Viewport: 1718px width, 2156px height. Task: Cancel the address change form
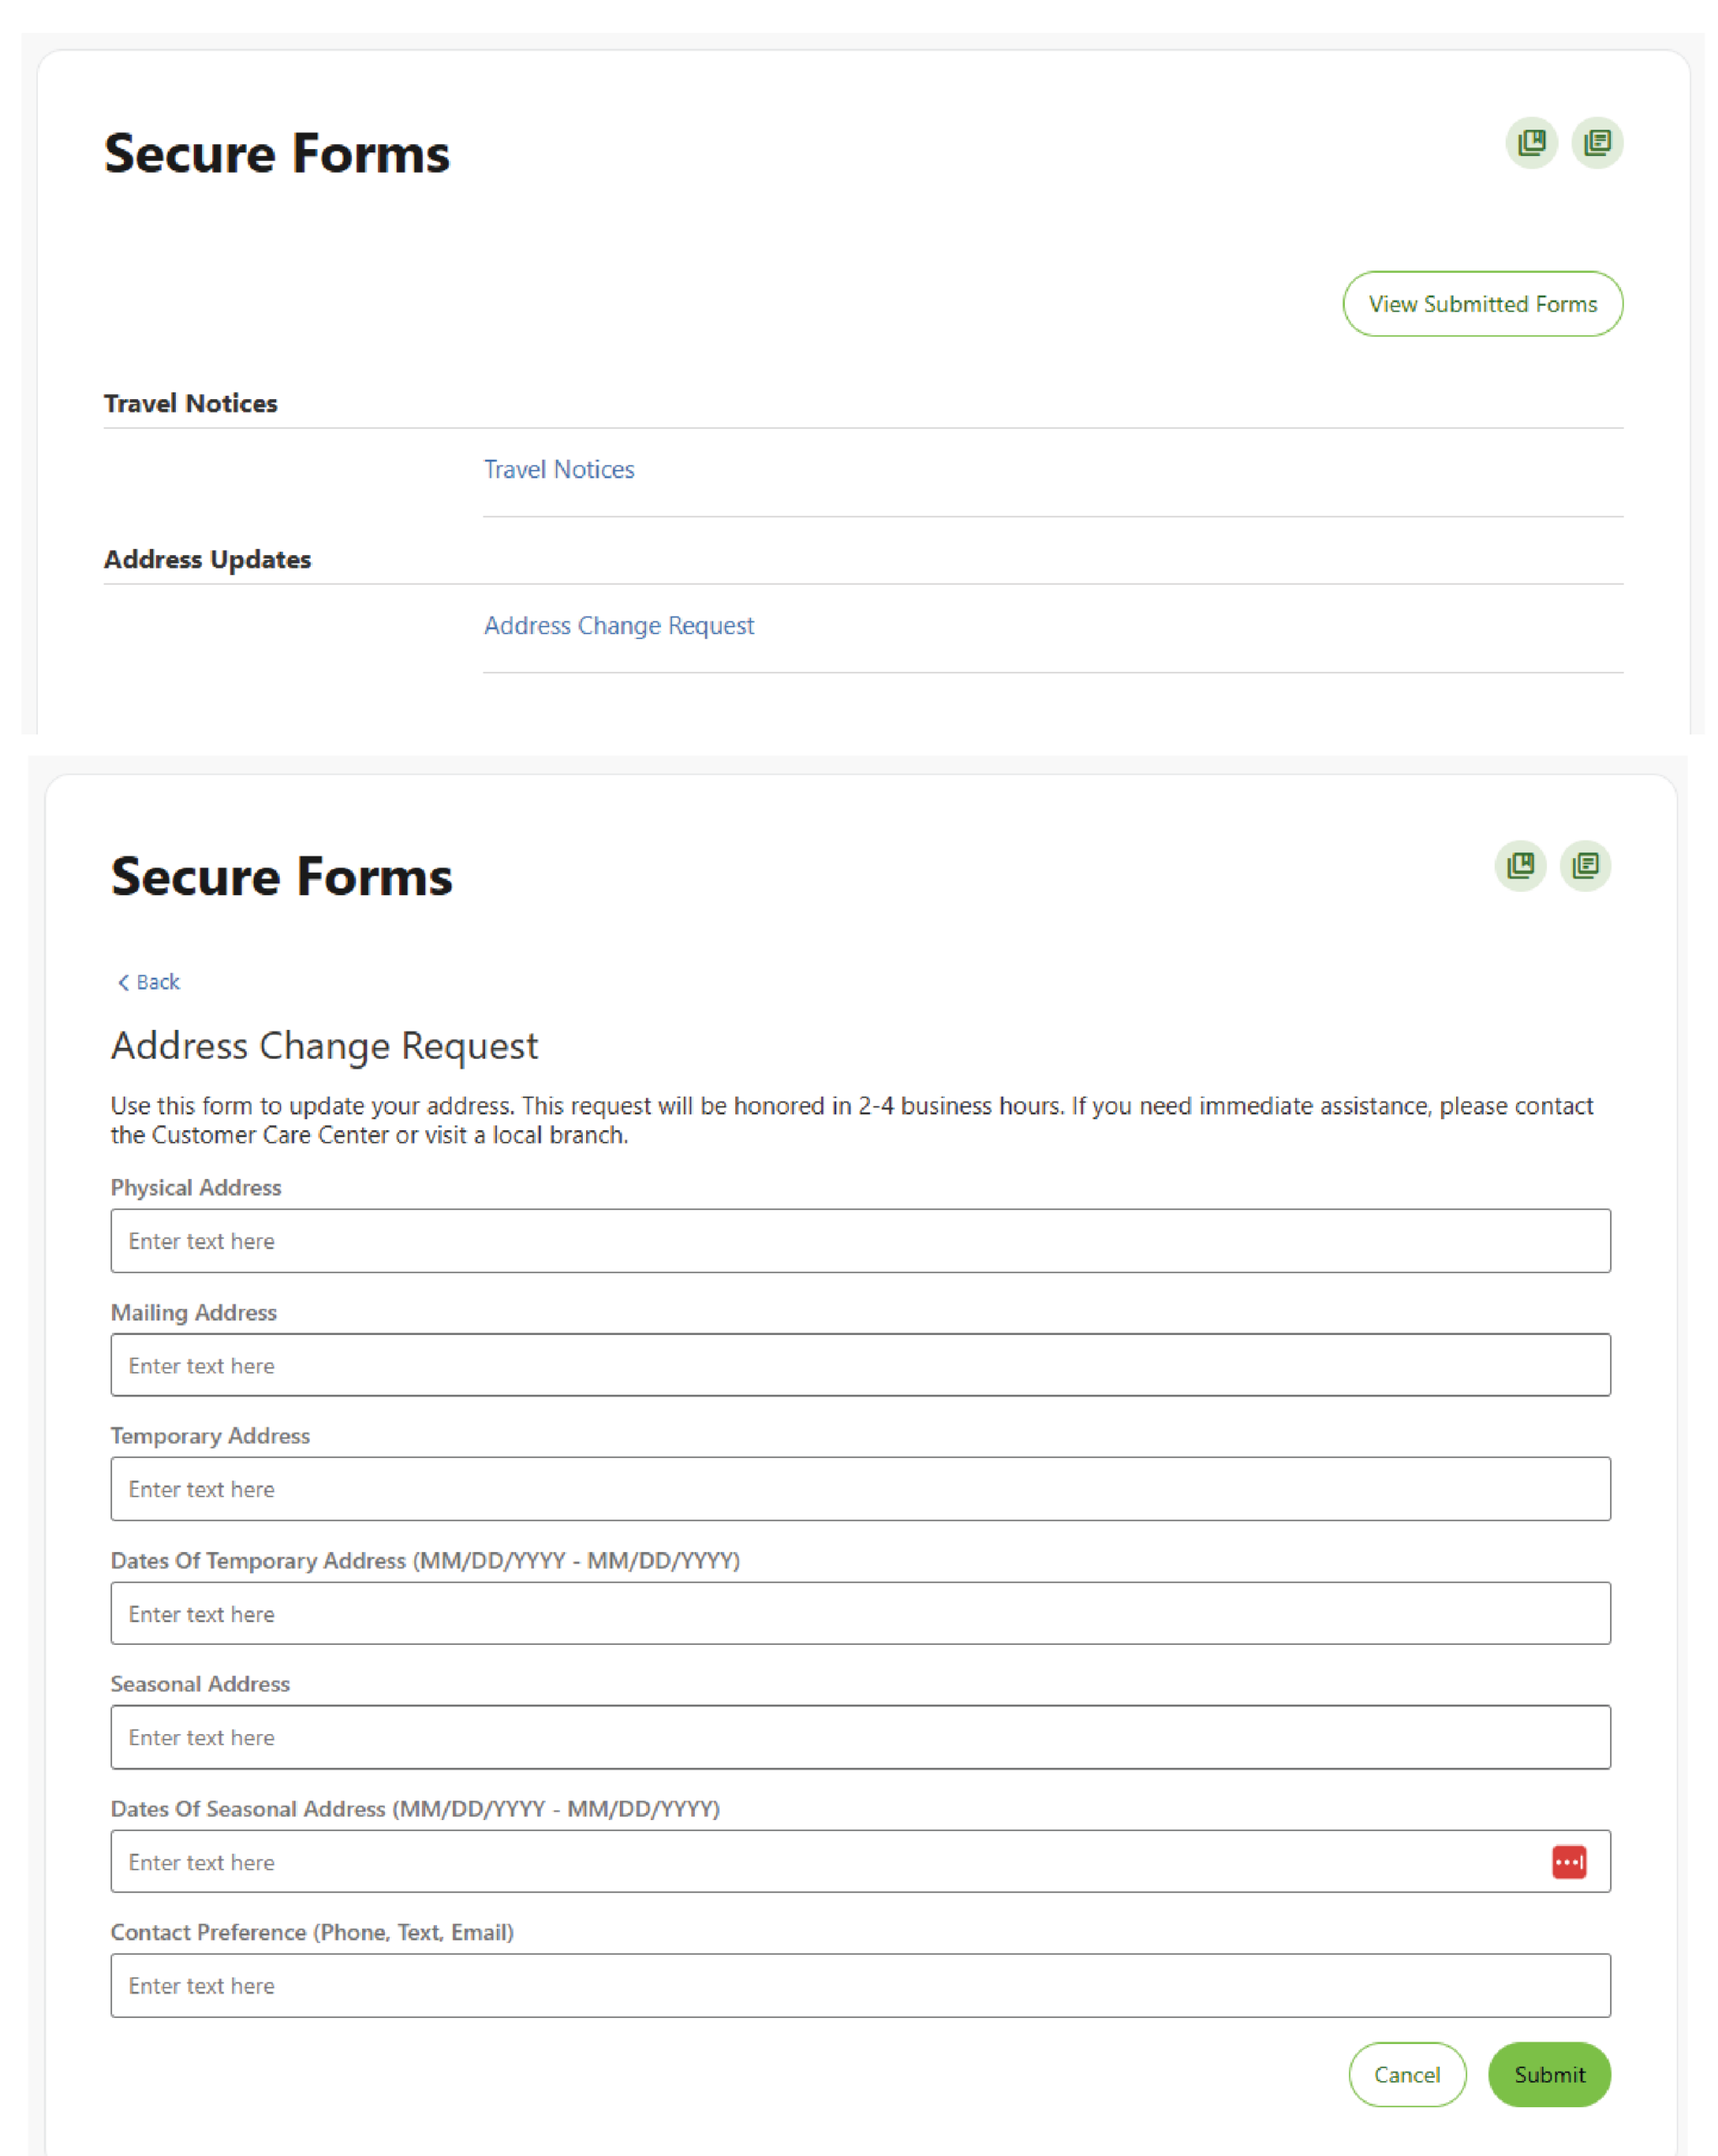click(x=1407, y=2074)
